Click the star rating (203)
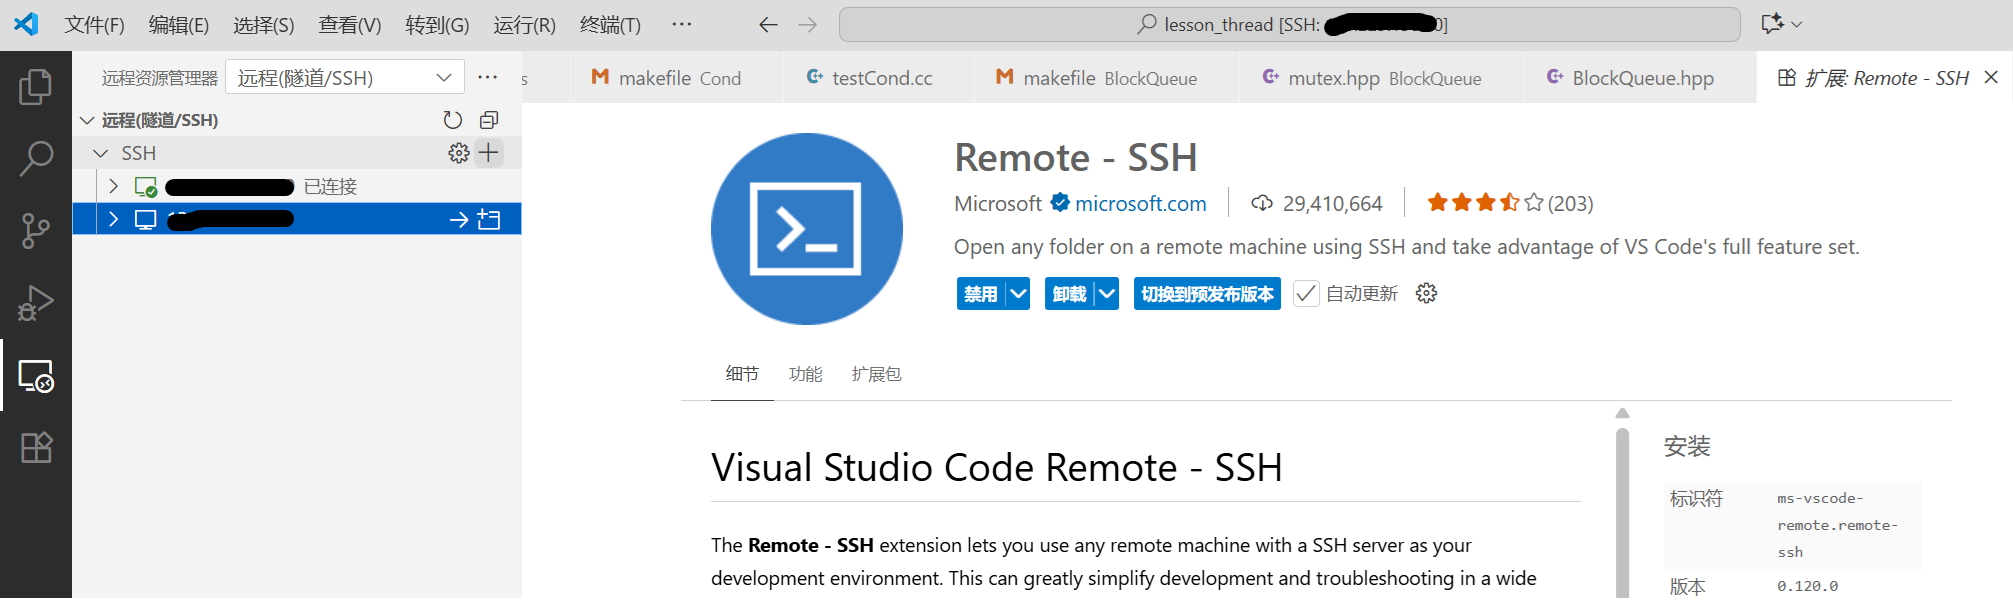The height and width of the screenshot is (609, 2013). pos(1510,203)
